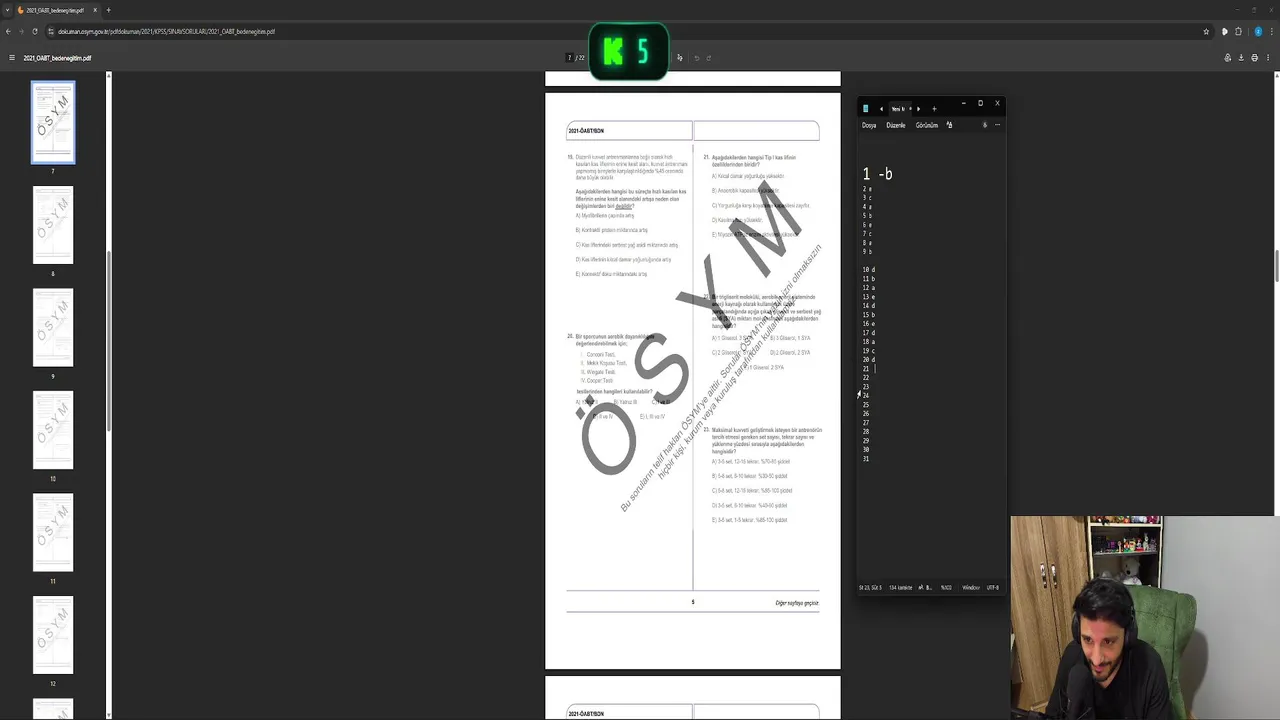
Task: Click 'Diğer sayfaya geçiniz' text on page
Action: click(797, 603)
